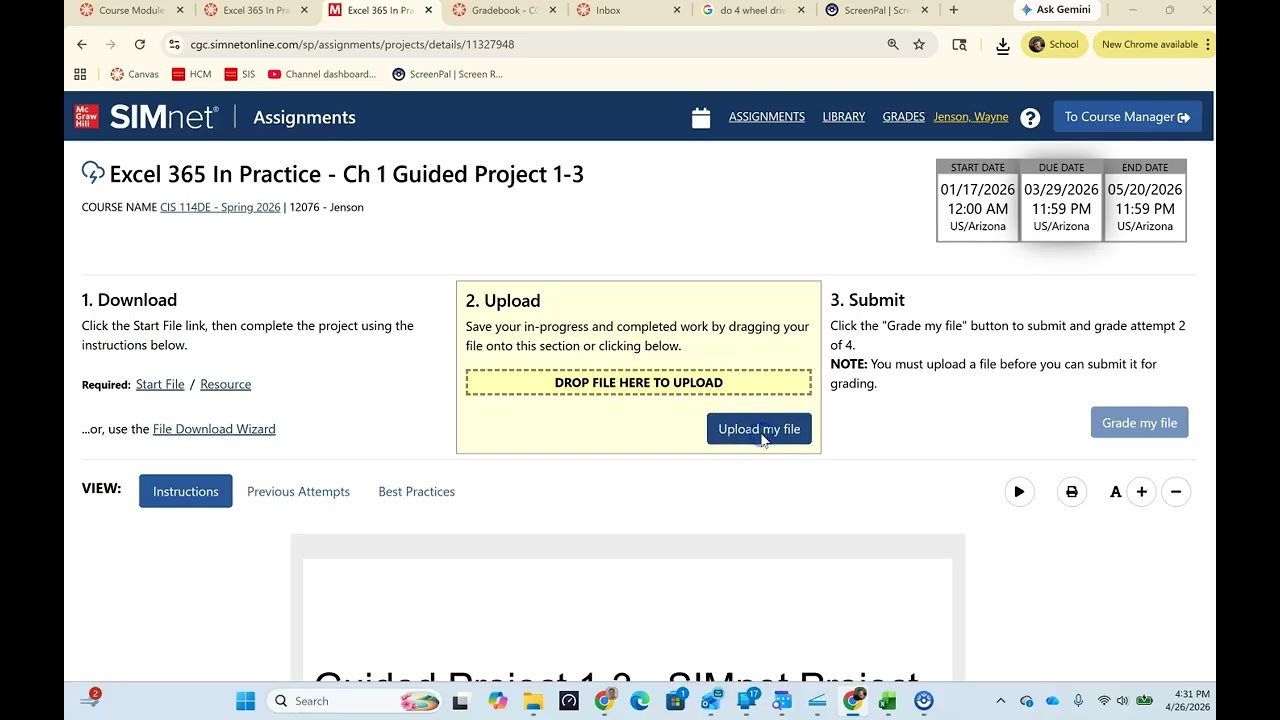The width and height of the screenshot is (1280, 720).
Task: Open Jenson, Wayne account link
Action: tap(971, 117)
